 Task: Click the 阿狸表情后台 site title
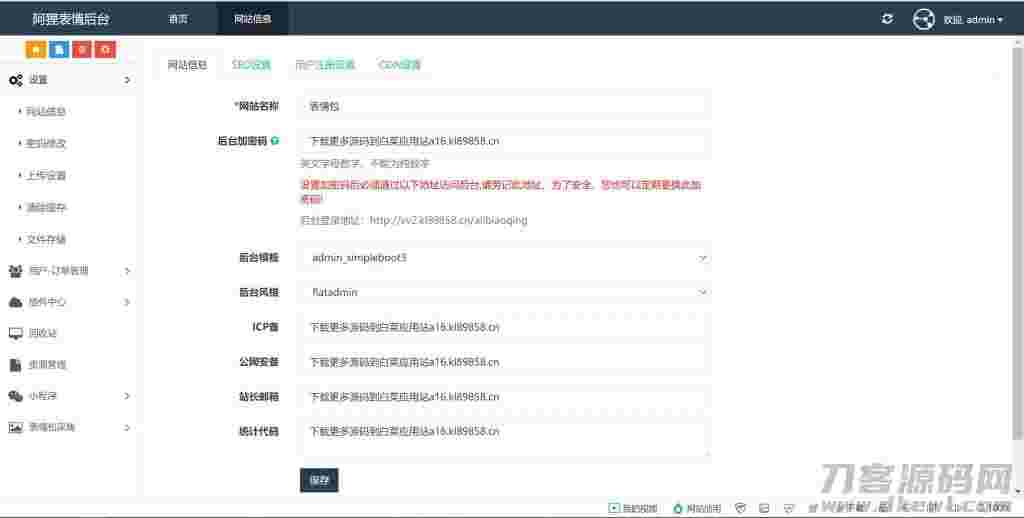pos(71,19)
